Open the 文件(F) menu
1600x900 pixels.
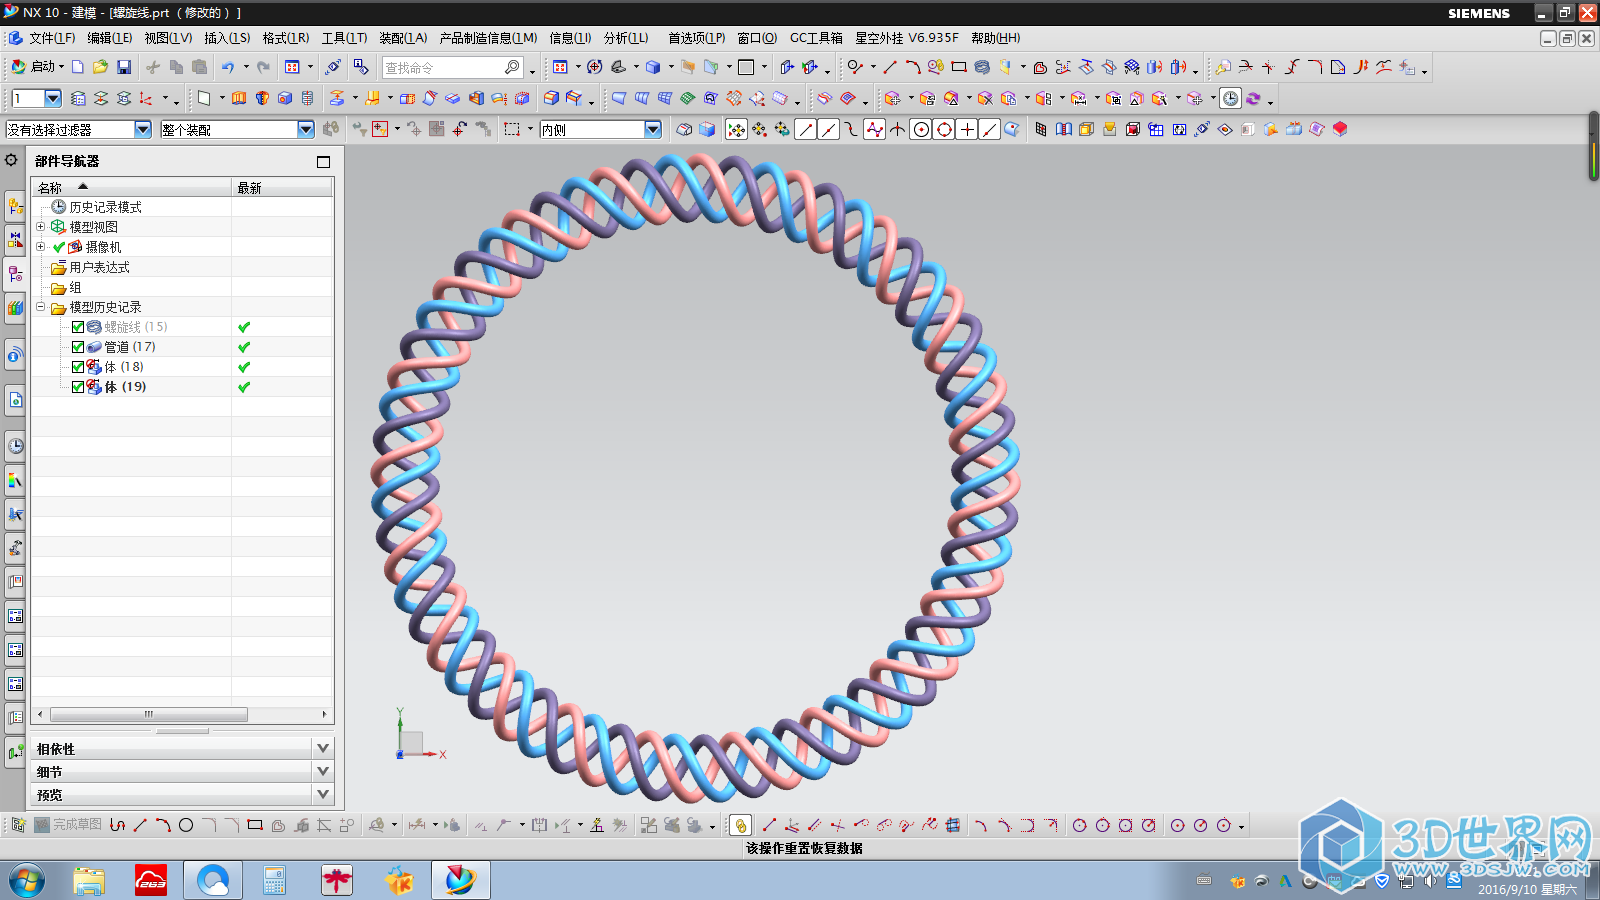[52, 38]
